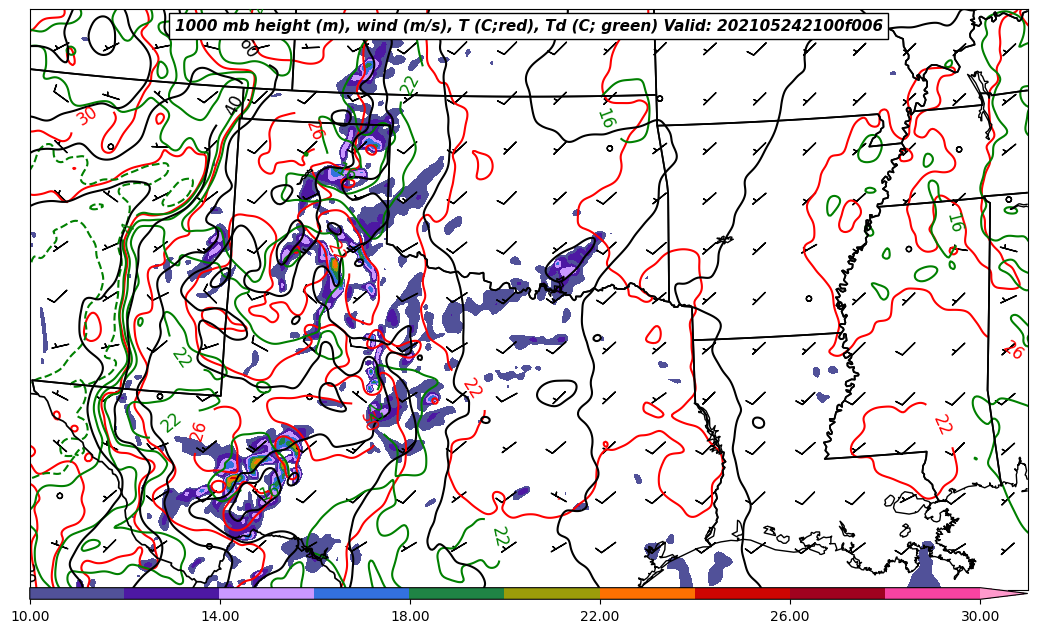Click the plot title text at top
1037x633 pixels.
point(529,26)
